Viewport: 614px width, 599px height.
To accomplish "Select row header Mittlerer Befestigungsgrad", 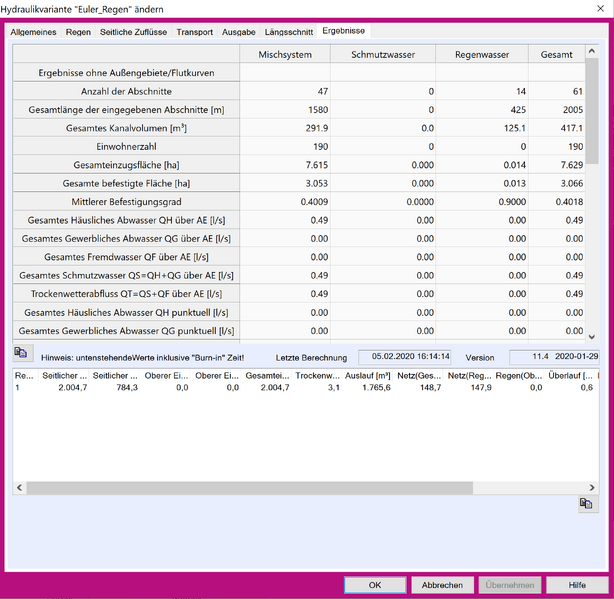I will click(126, 202).
